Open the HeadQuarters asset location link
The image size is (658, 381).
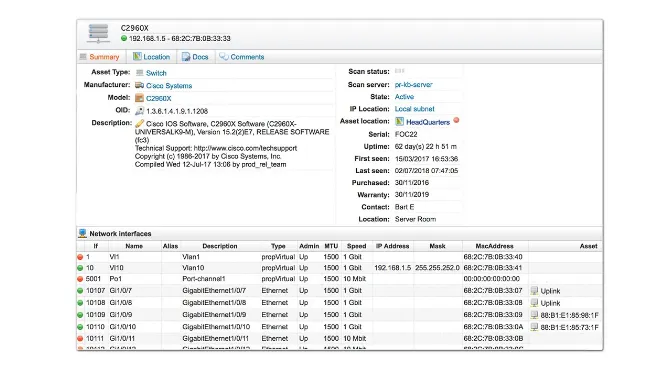pos(428,122)
